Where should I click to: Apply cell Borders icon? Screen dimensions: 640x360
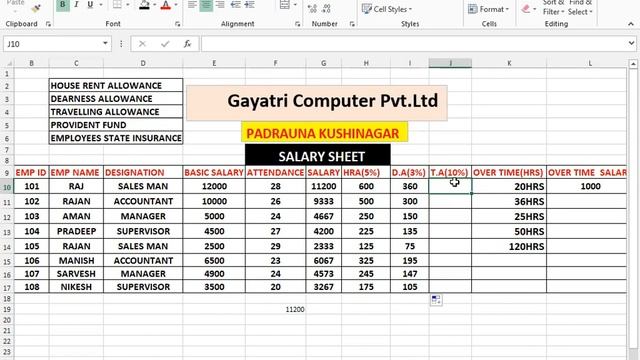point(118,5)
